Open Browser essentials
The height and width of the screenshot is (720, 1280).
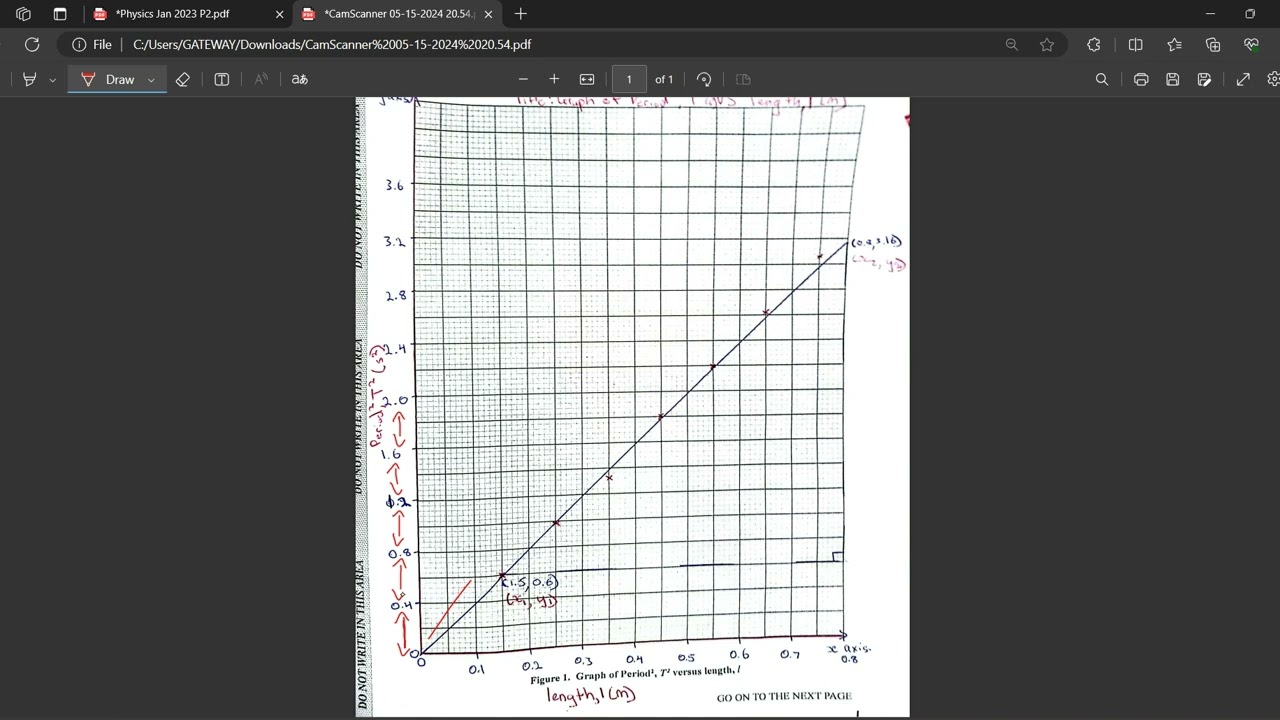click(1251, 44)
